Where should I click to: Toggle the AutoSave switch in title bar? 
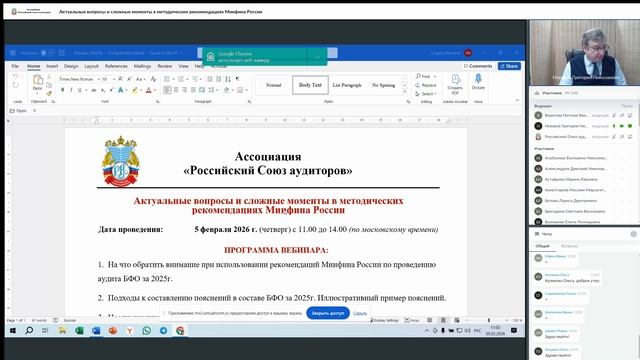pos(47,53)
